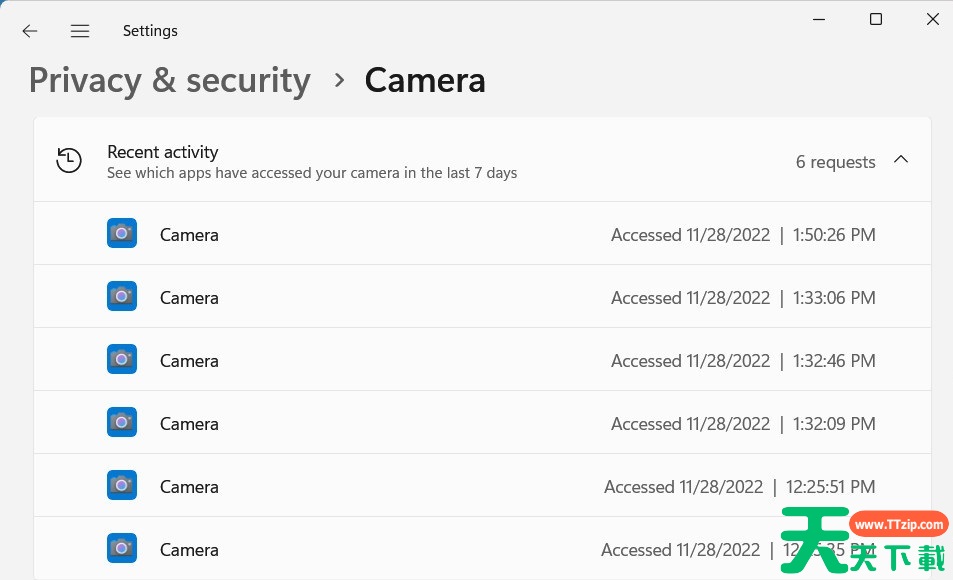Click the Camera breadcrumb title
Viewport: 953px width, 580px height.
pos(425,81)
